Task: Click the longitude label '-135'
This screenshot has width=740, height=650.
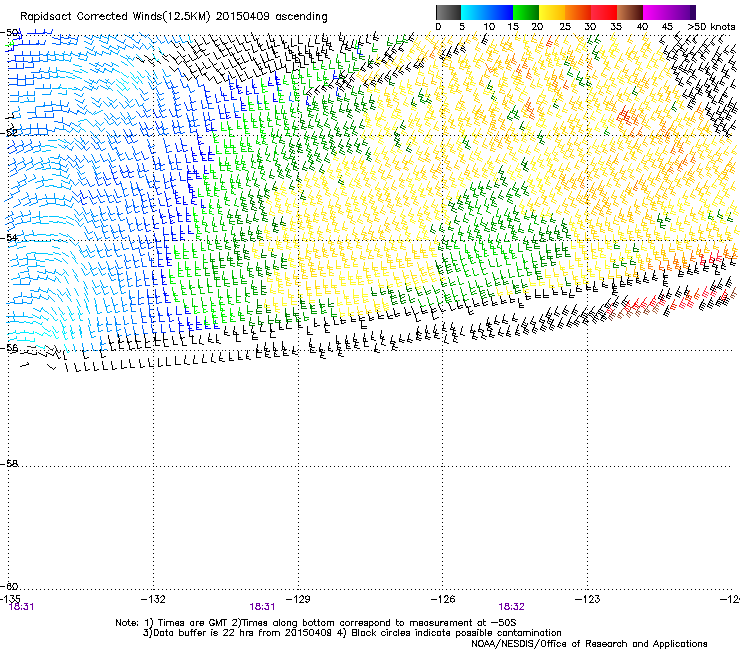Action: (x=10, y=599)
